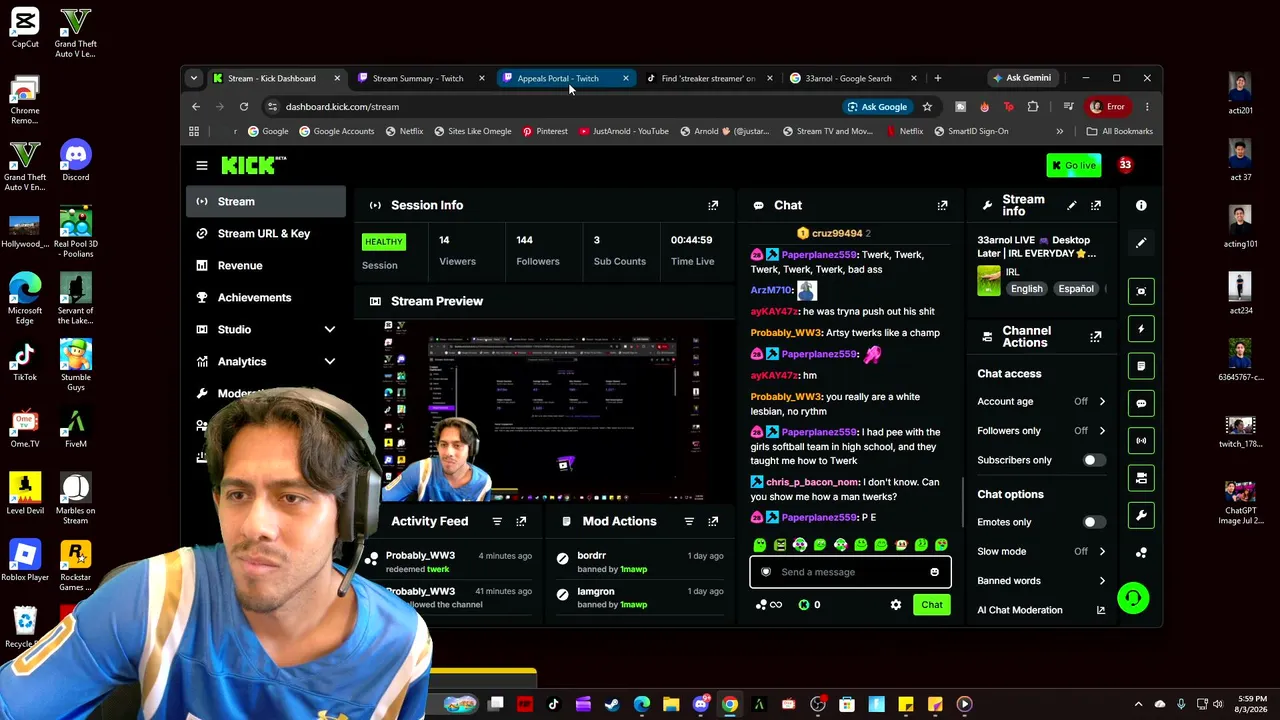Toggle Subscribers only chat

coord(1094,460)
